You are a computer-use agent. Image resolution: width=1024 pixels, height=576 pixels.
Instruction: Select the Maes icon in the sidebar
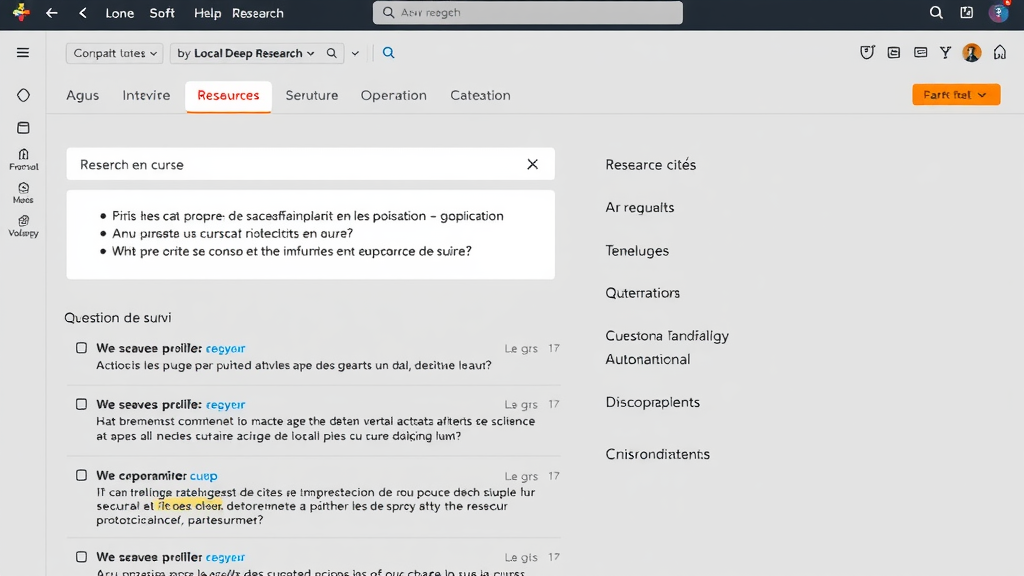[x=22, y=190]
